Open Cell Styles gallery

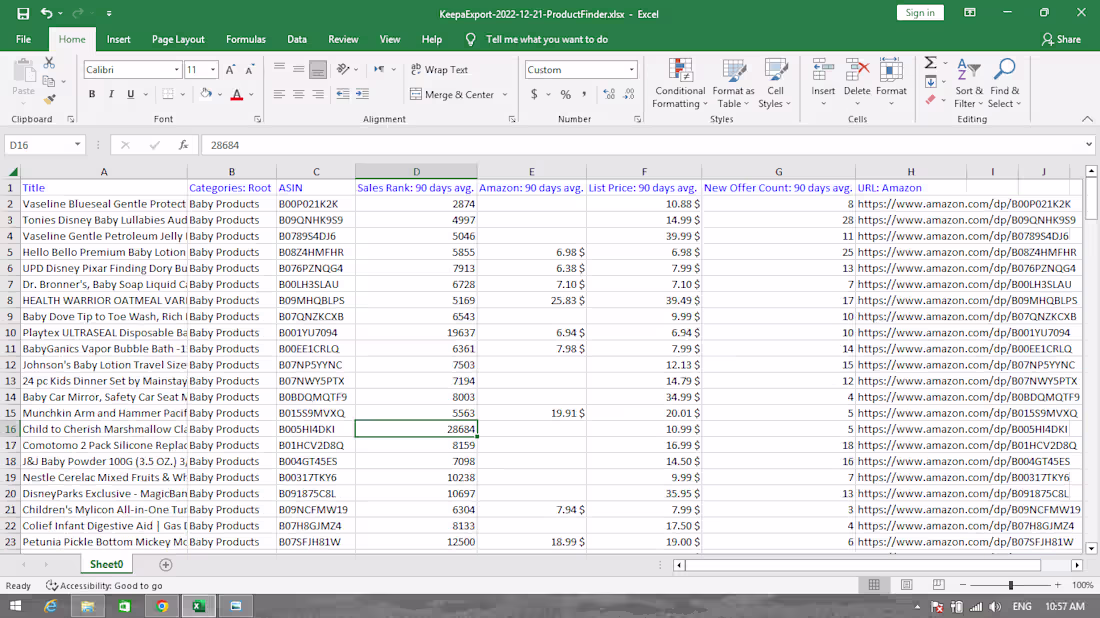(775, 83)
